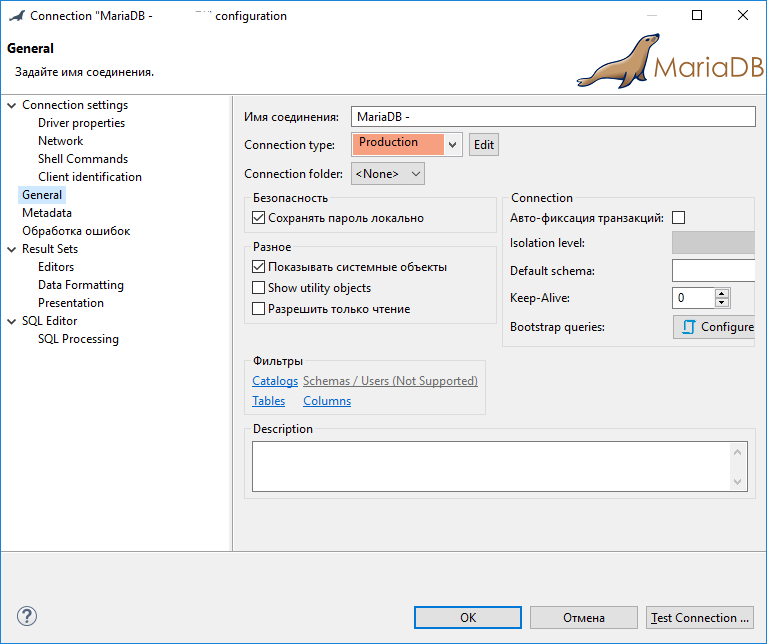Open Client identification page
This screenshot has width=767, height=644.
[x=90, y=177]
